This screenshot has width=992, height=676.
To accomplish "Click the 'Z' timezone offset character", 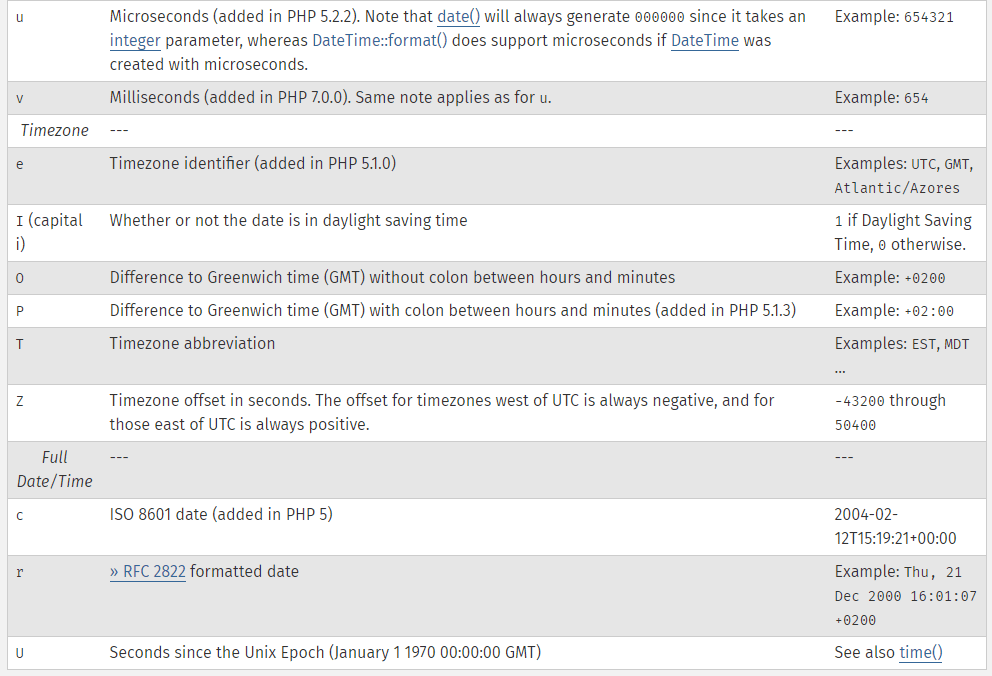I will (20, 401).
